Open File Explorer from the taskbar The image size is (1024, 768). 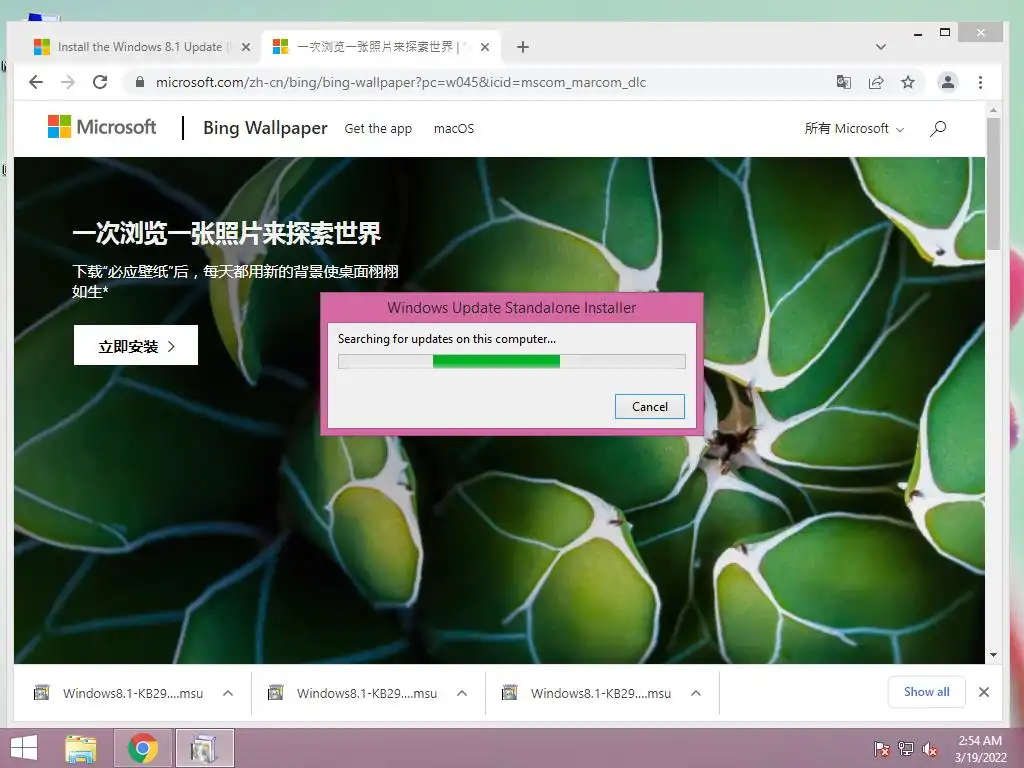tap(81, 748)
